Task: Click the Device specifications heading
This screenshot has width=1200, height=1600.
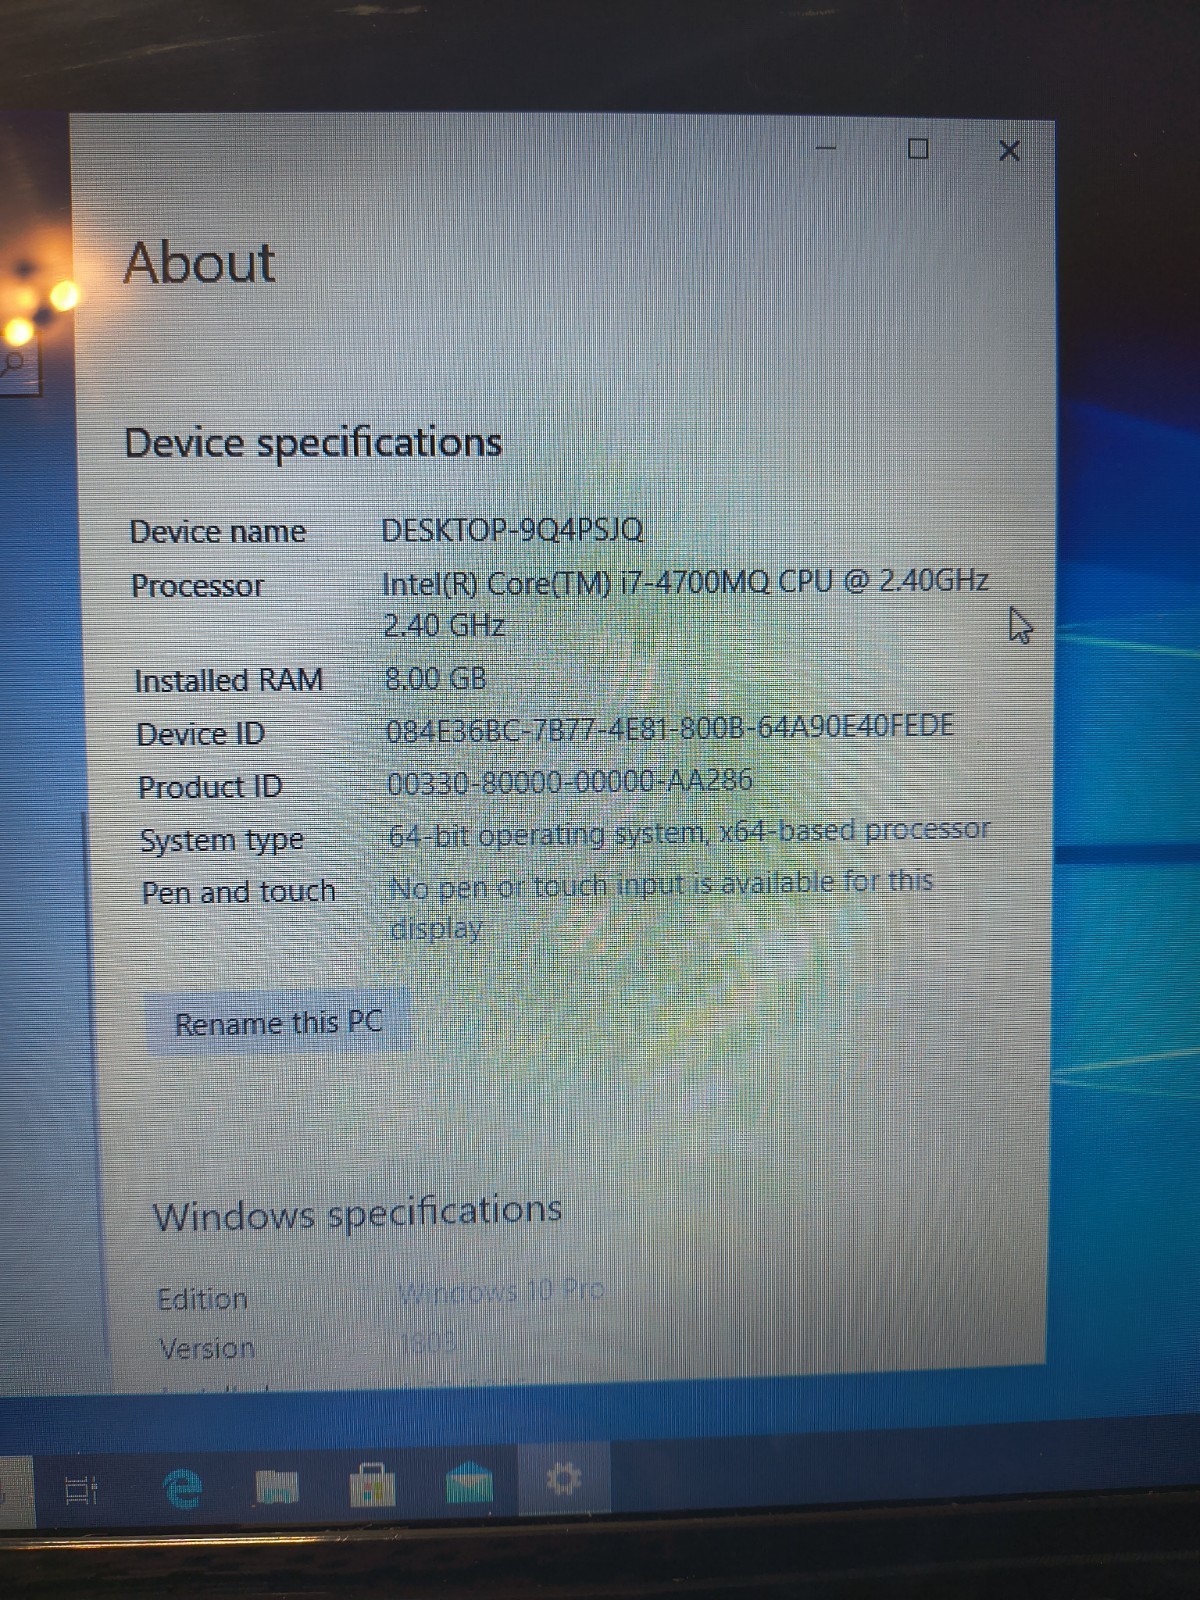Action: 313,443
